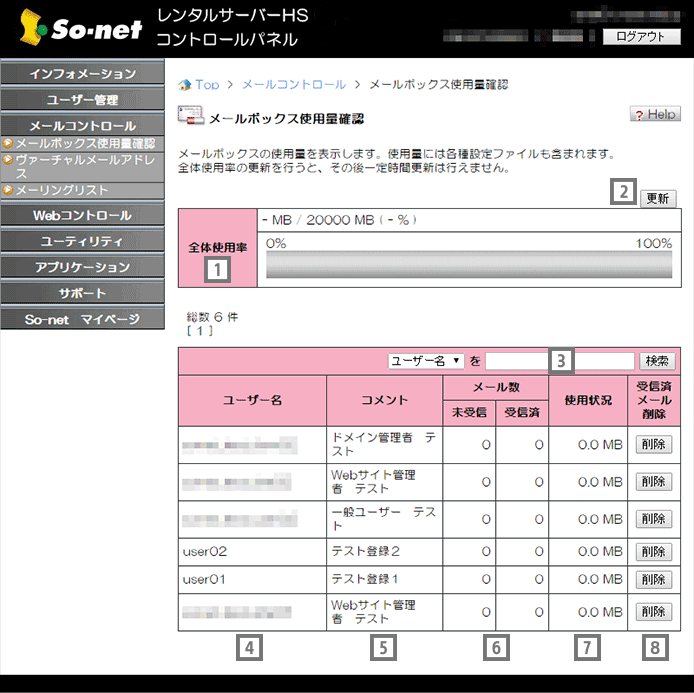Image resolution: width=694 pixels, height=693 pixels.
Task: Click 削除 button for user02 row
Action: 654,552
